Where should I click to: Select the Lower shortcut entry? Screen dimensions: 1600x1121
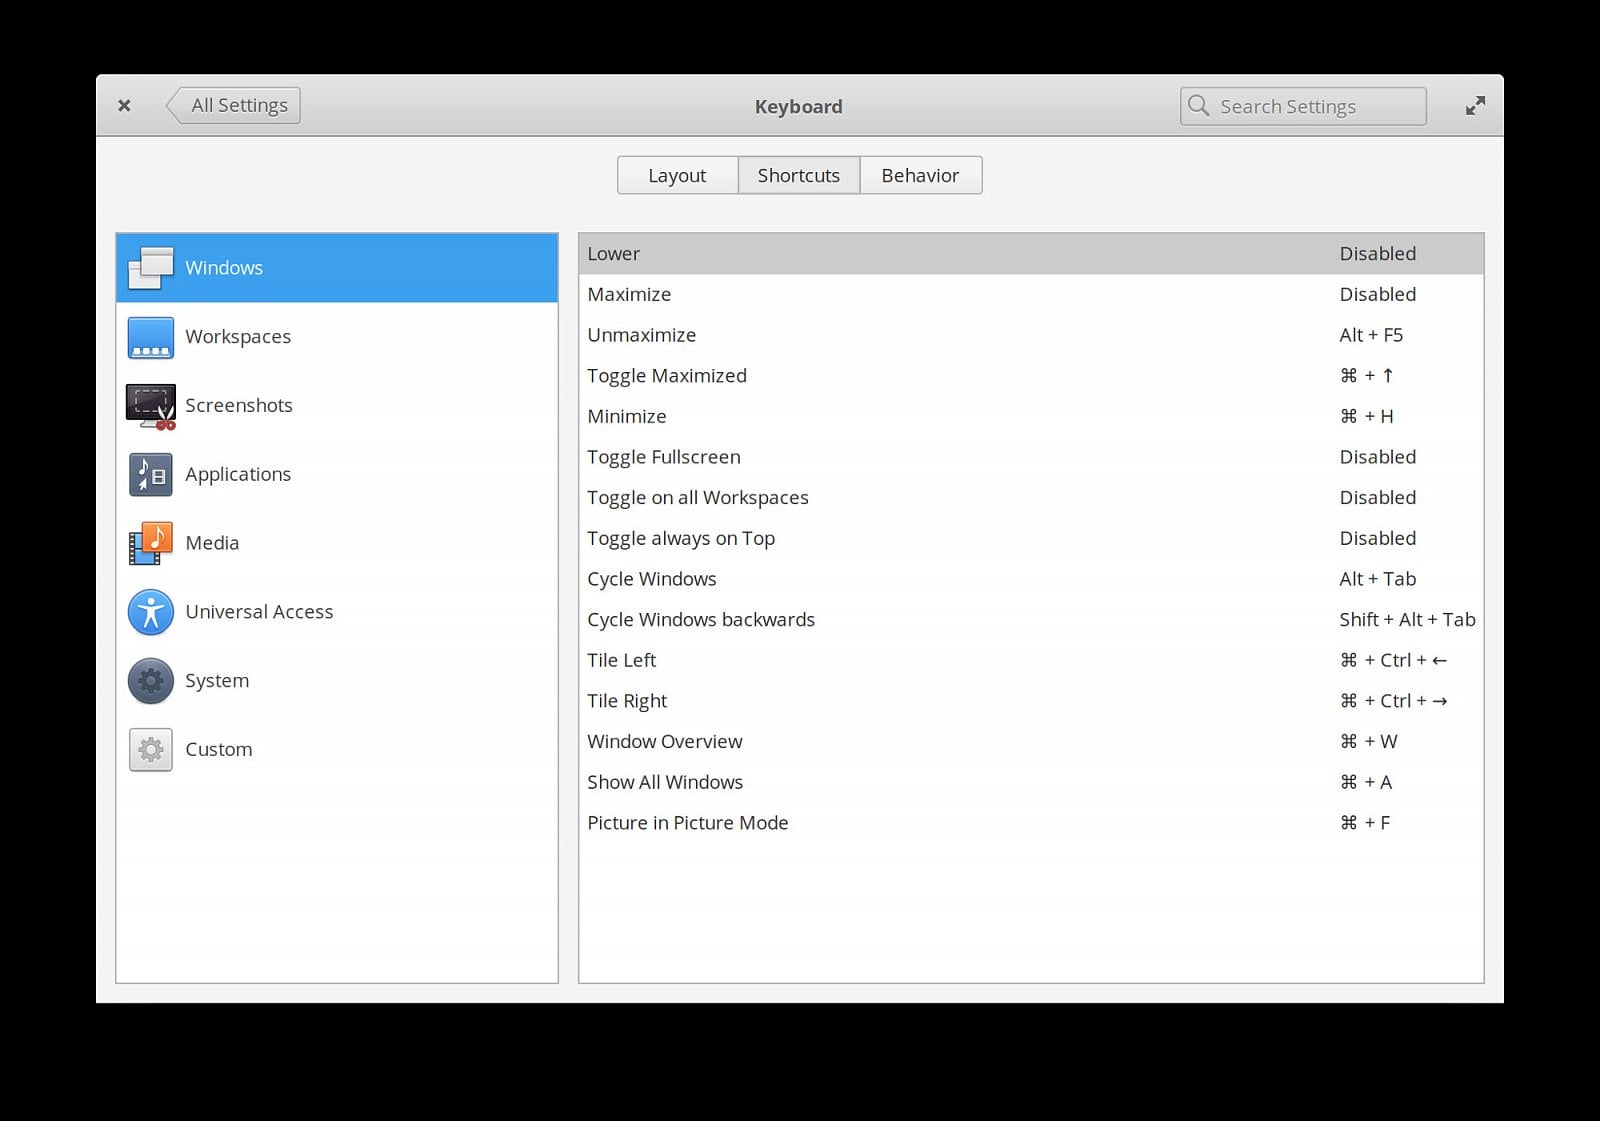point(900,253)
